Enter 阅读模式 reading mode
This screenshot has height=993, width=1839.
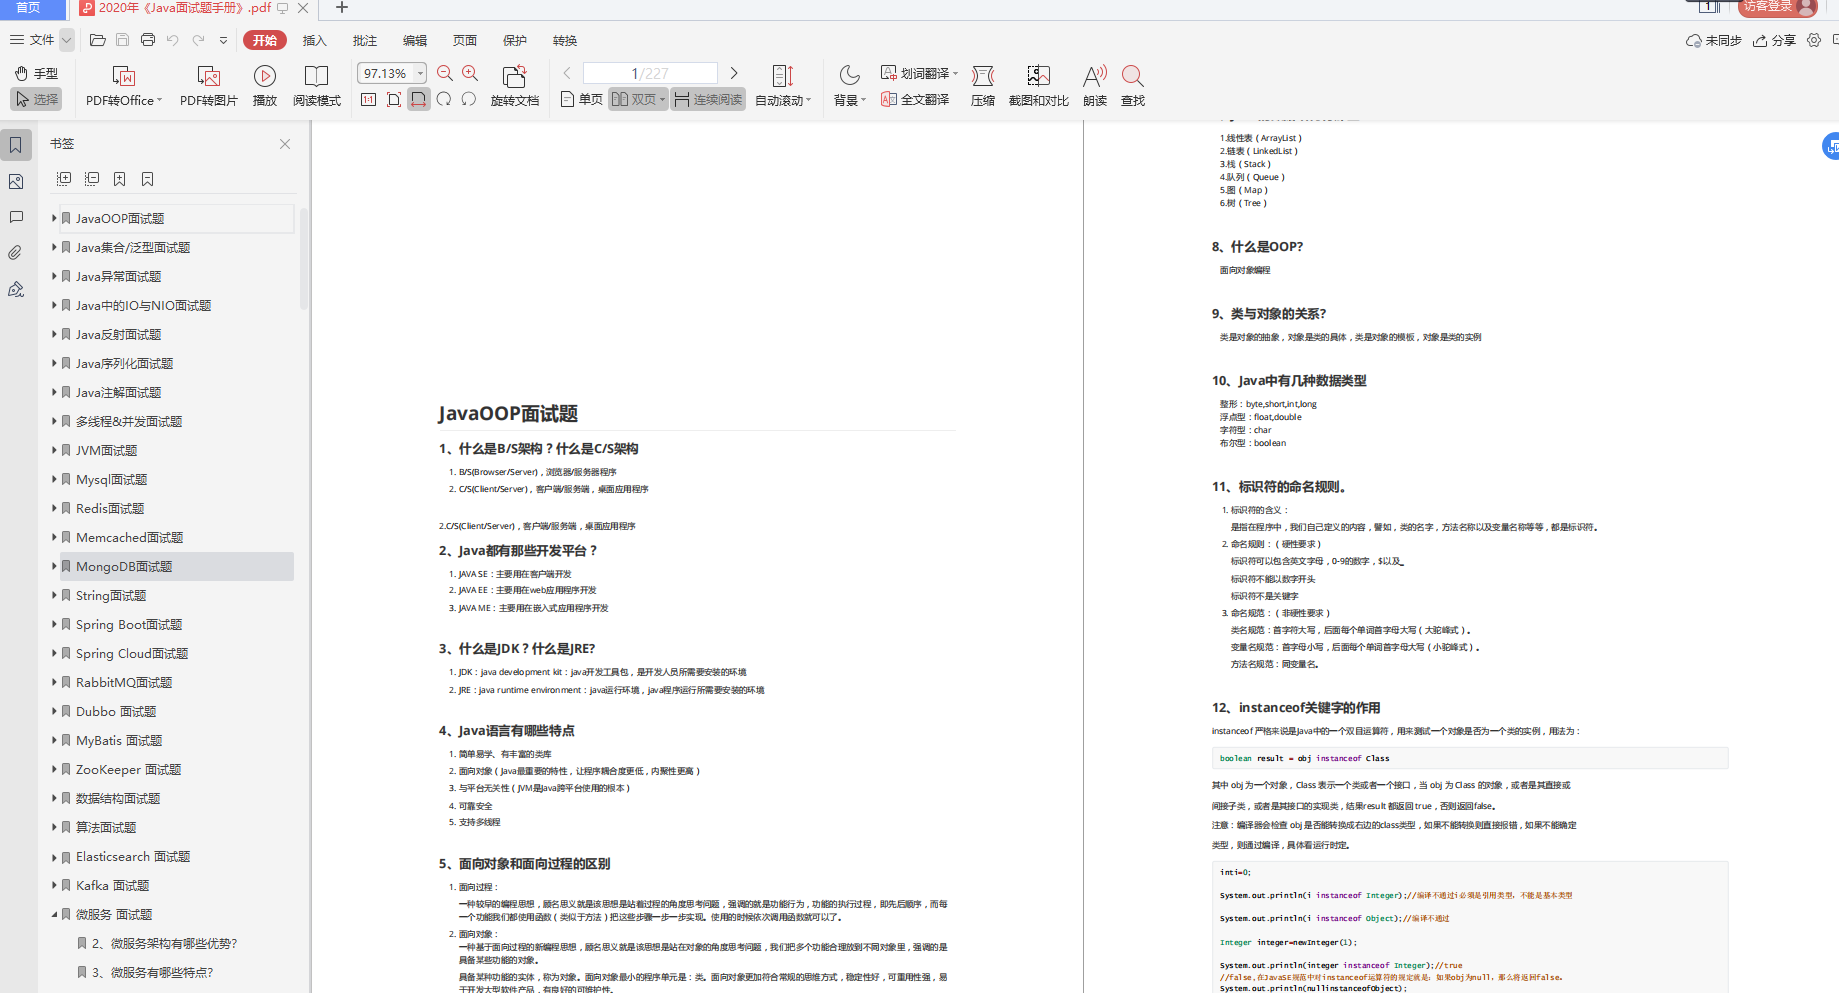coord(316,86)
